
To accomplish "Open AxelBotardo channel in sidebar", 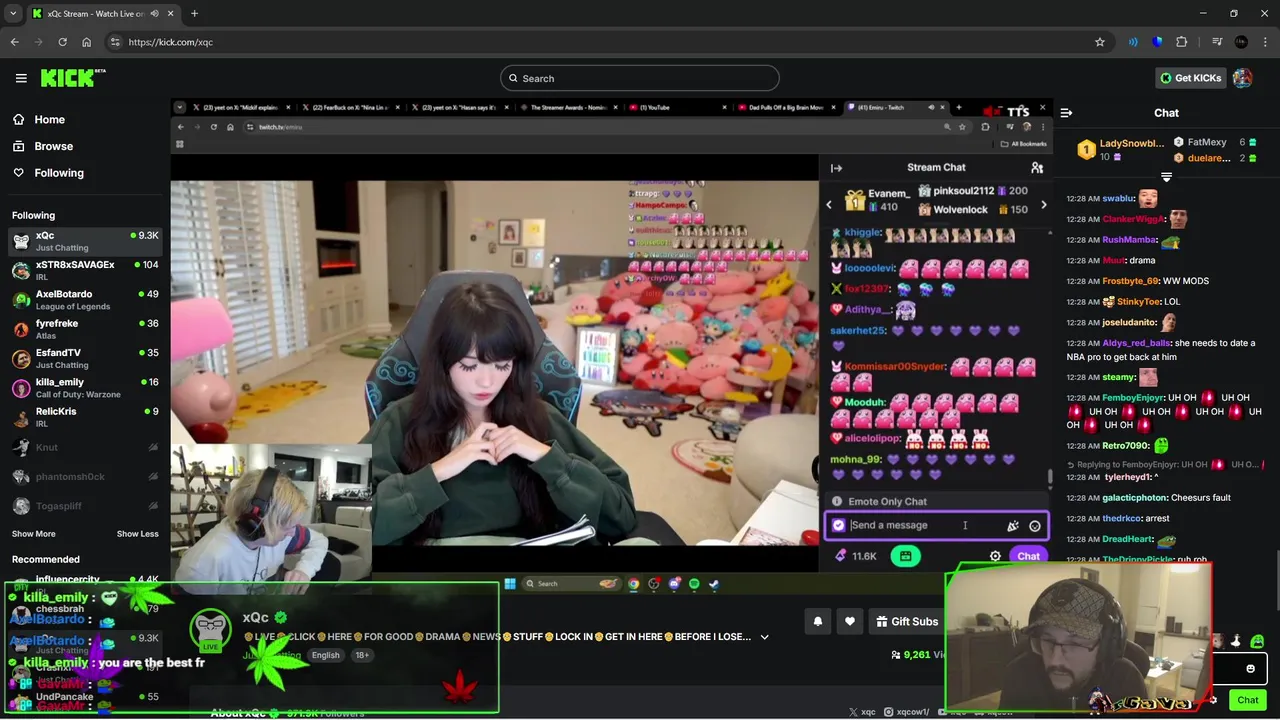I will pos(85,300).
